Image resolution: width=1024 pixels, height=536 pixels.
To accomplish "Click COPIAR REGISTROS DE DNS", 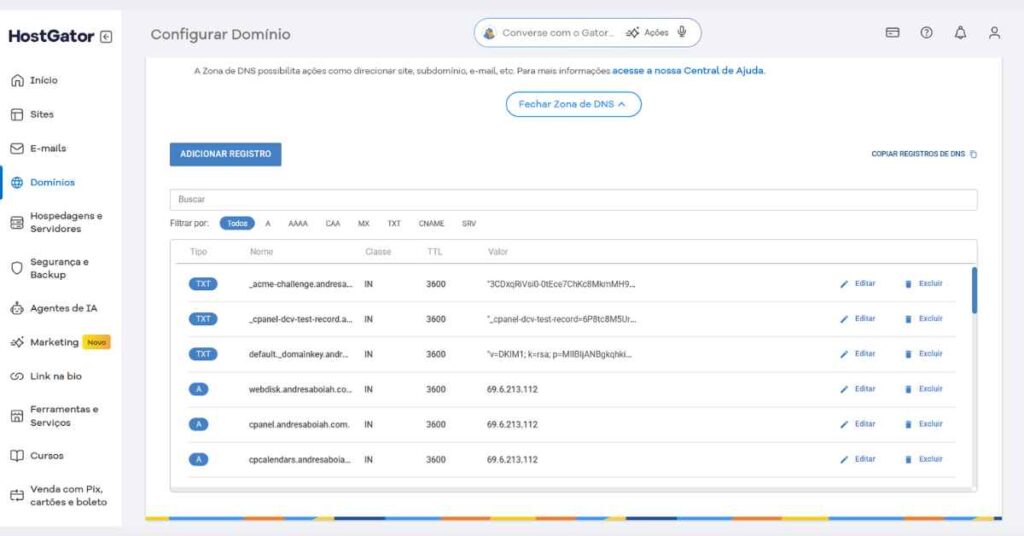I will pos(923,154).
